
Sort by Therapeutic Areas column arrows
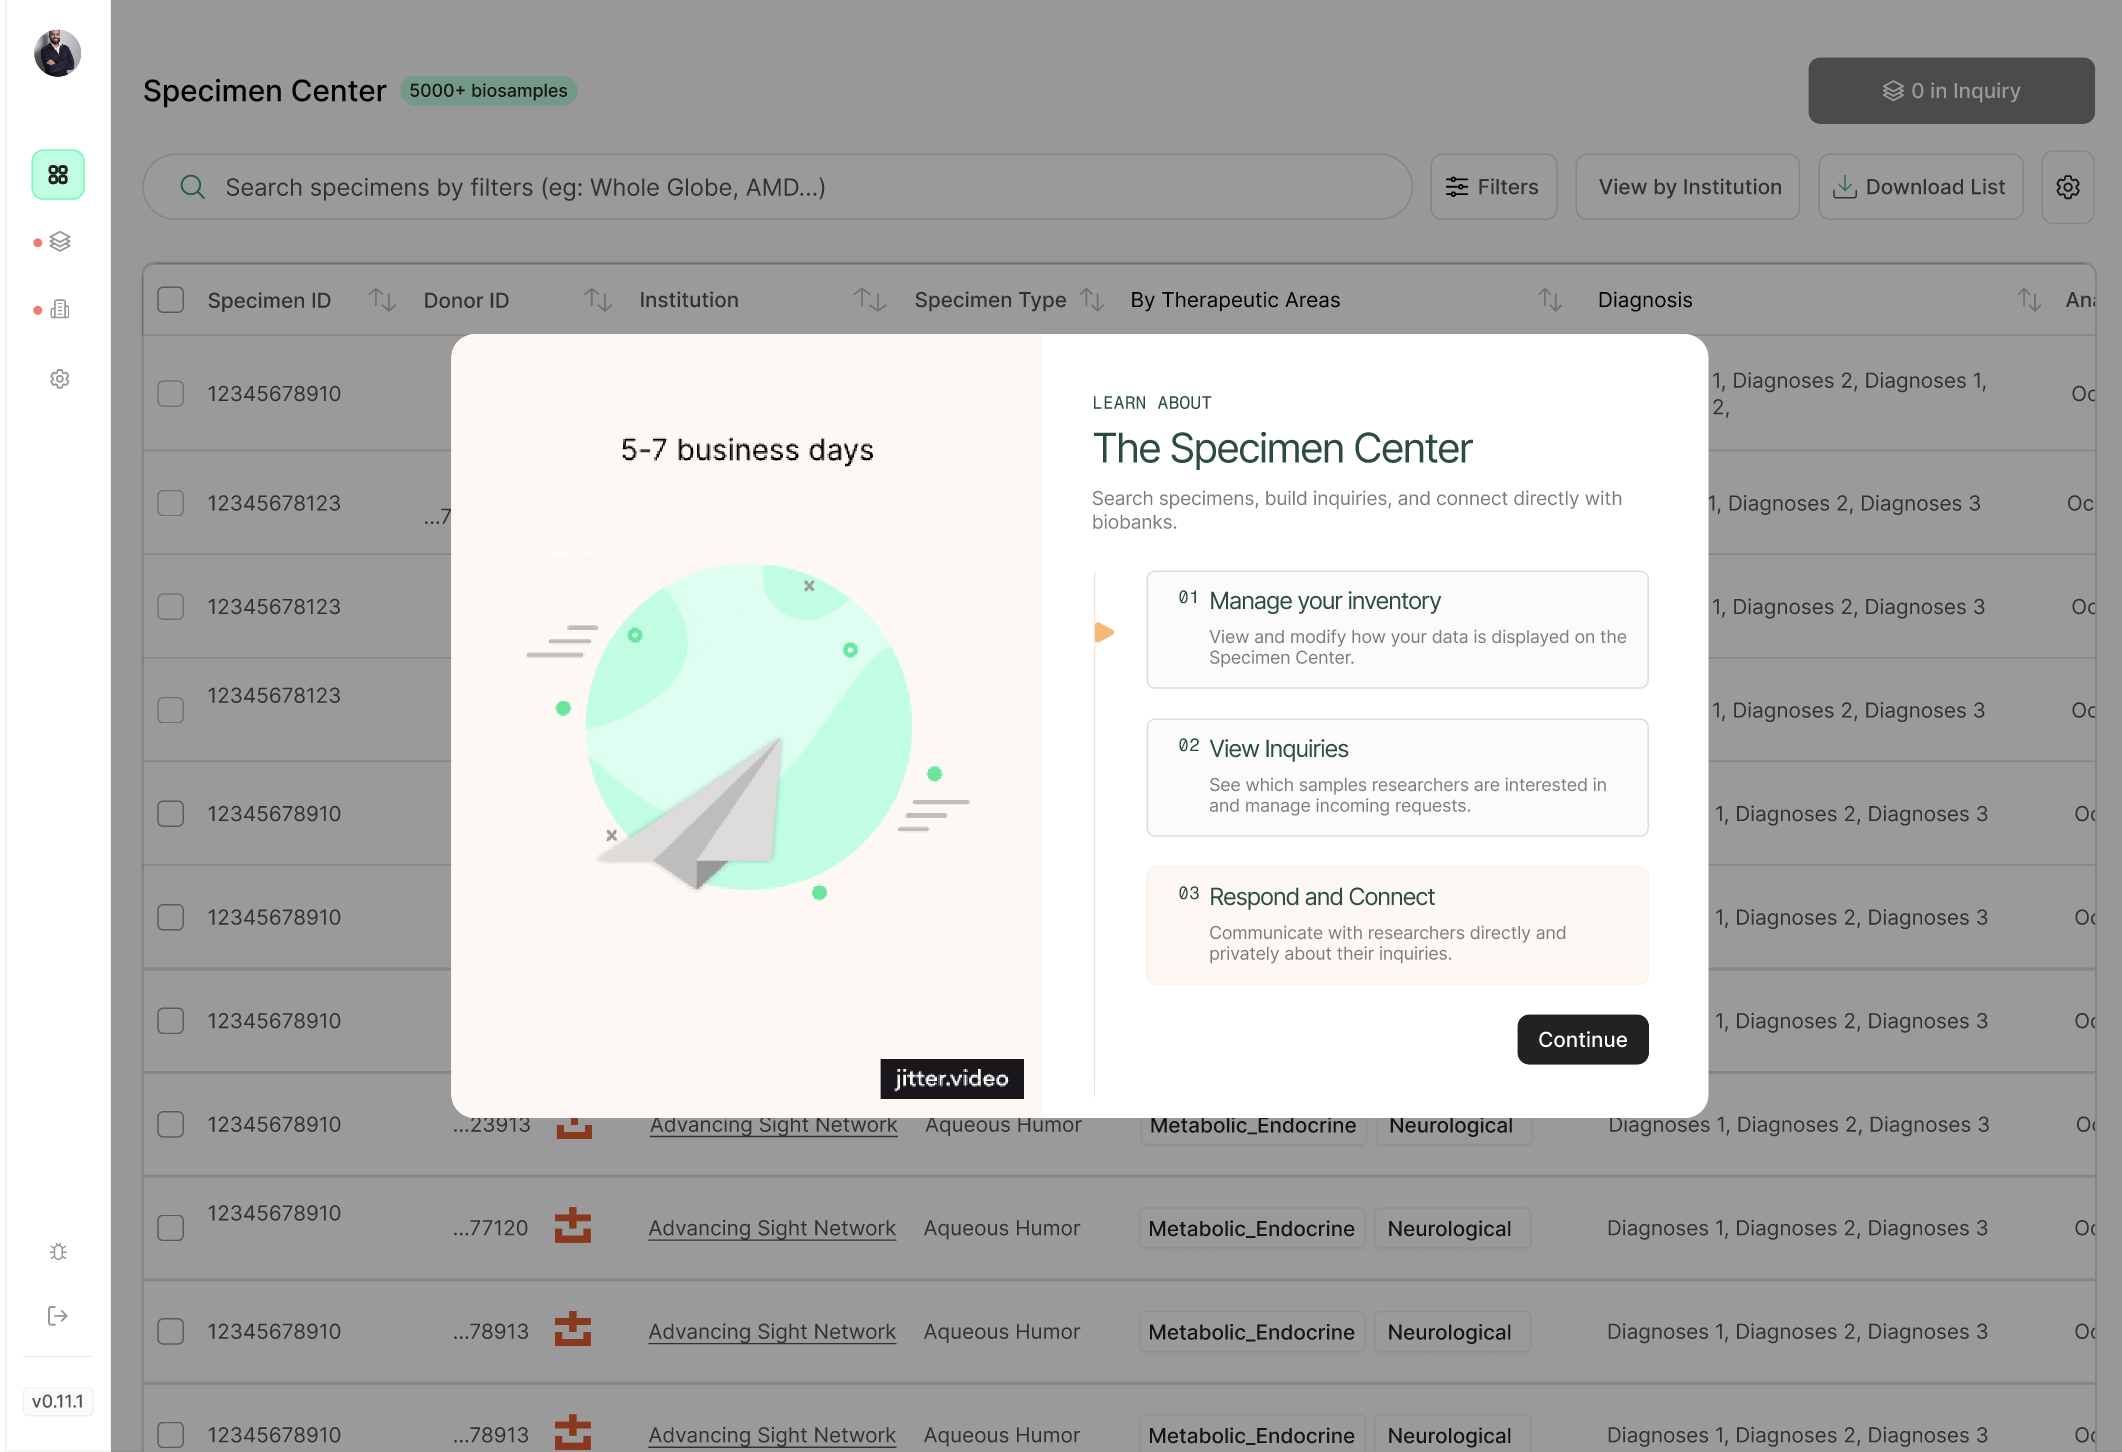click(x=1550, y=299)
